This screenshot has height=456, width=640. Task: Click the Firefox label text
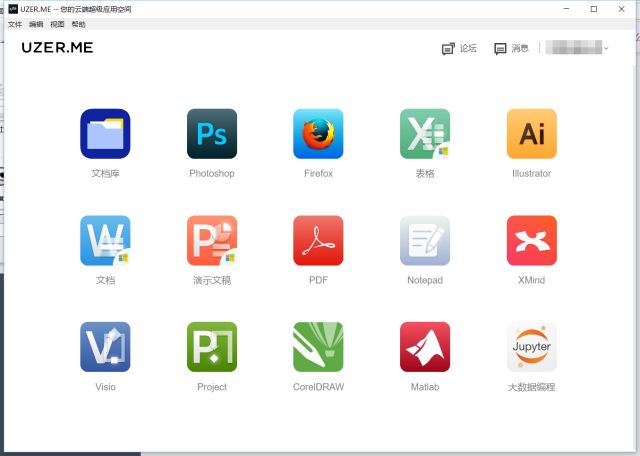point(318,174)
